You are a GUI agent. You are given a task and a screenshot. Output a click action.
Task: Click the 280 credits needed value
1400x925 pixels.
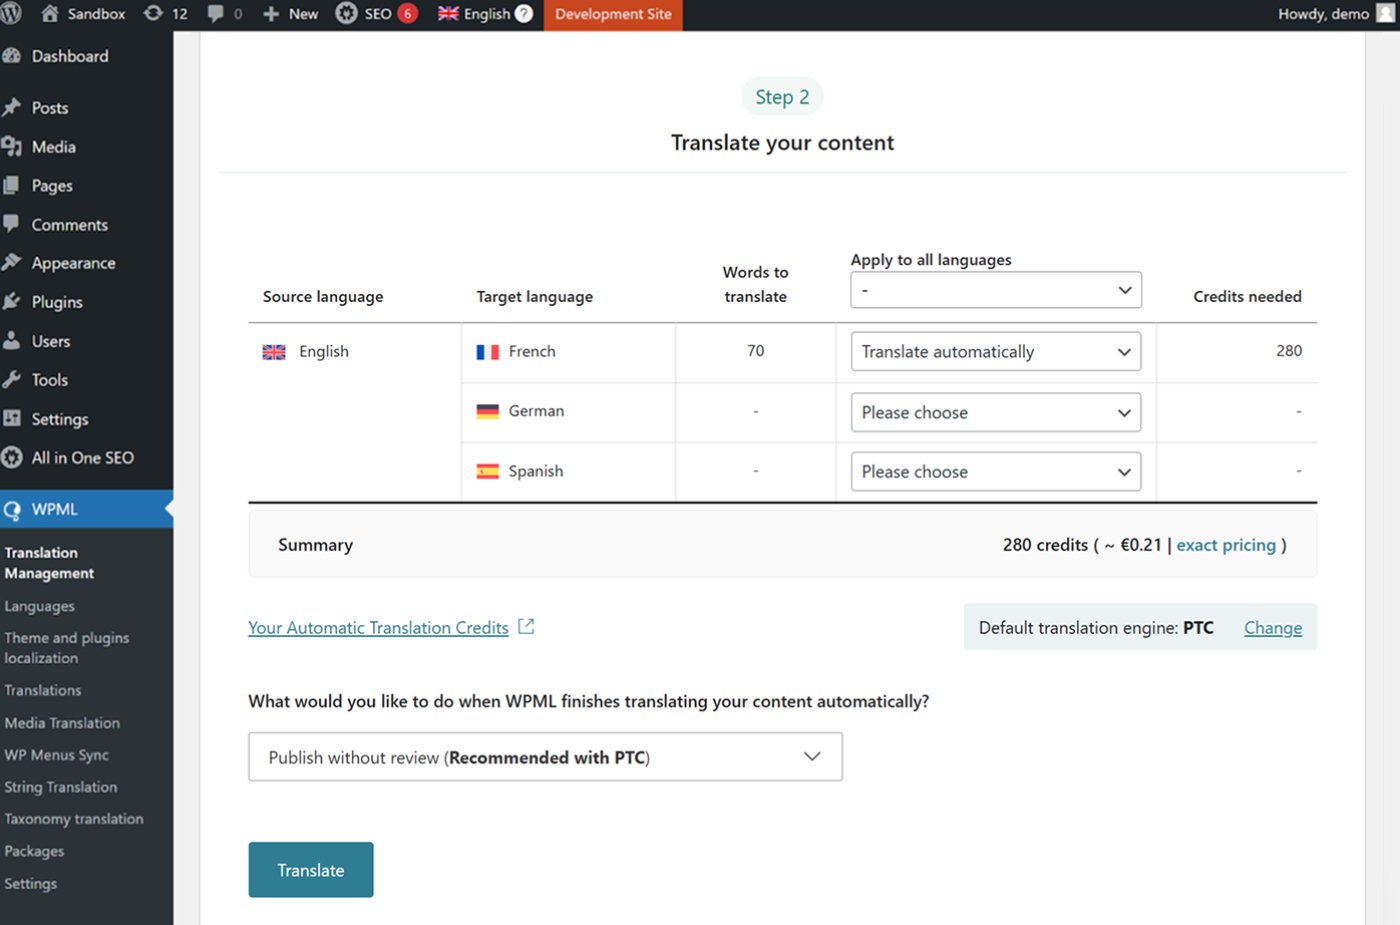coord(1289,351)
